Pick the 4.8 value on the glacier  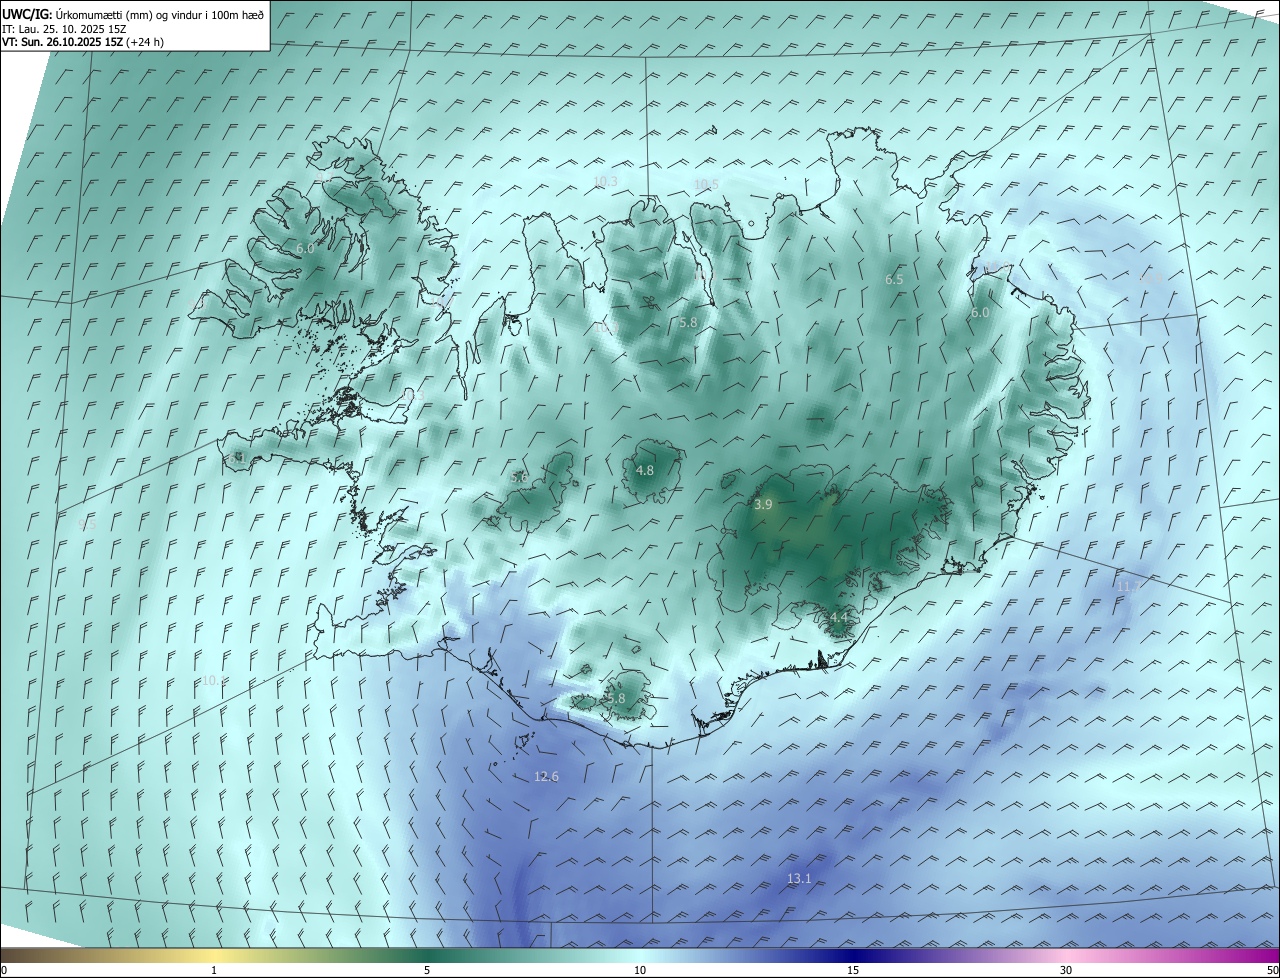pyautogui.click(x=645, y=471)
